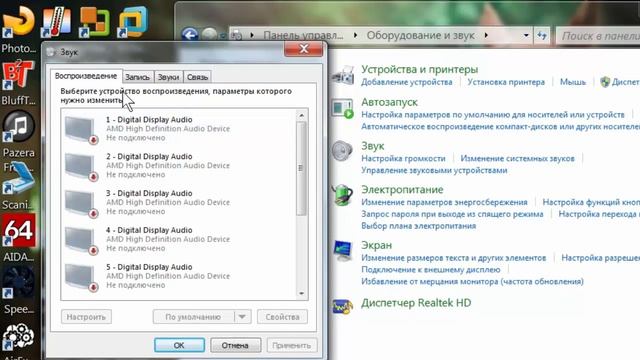Screen dimensions: 640x360
Task: Open Подключение к внешнему дисплею link
Action: click(431, 269)
